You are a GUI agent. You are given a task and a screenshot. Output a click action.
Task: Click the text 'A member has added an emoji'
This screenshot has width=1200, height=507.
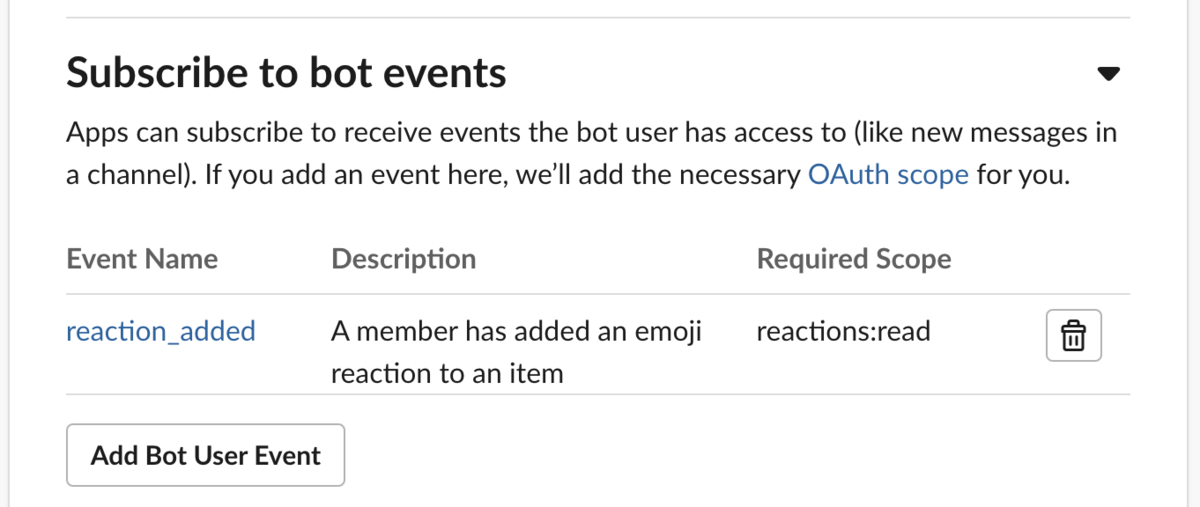pos(516,331)
